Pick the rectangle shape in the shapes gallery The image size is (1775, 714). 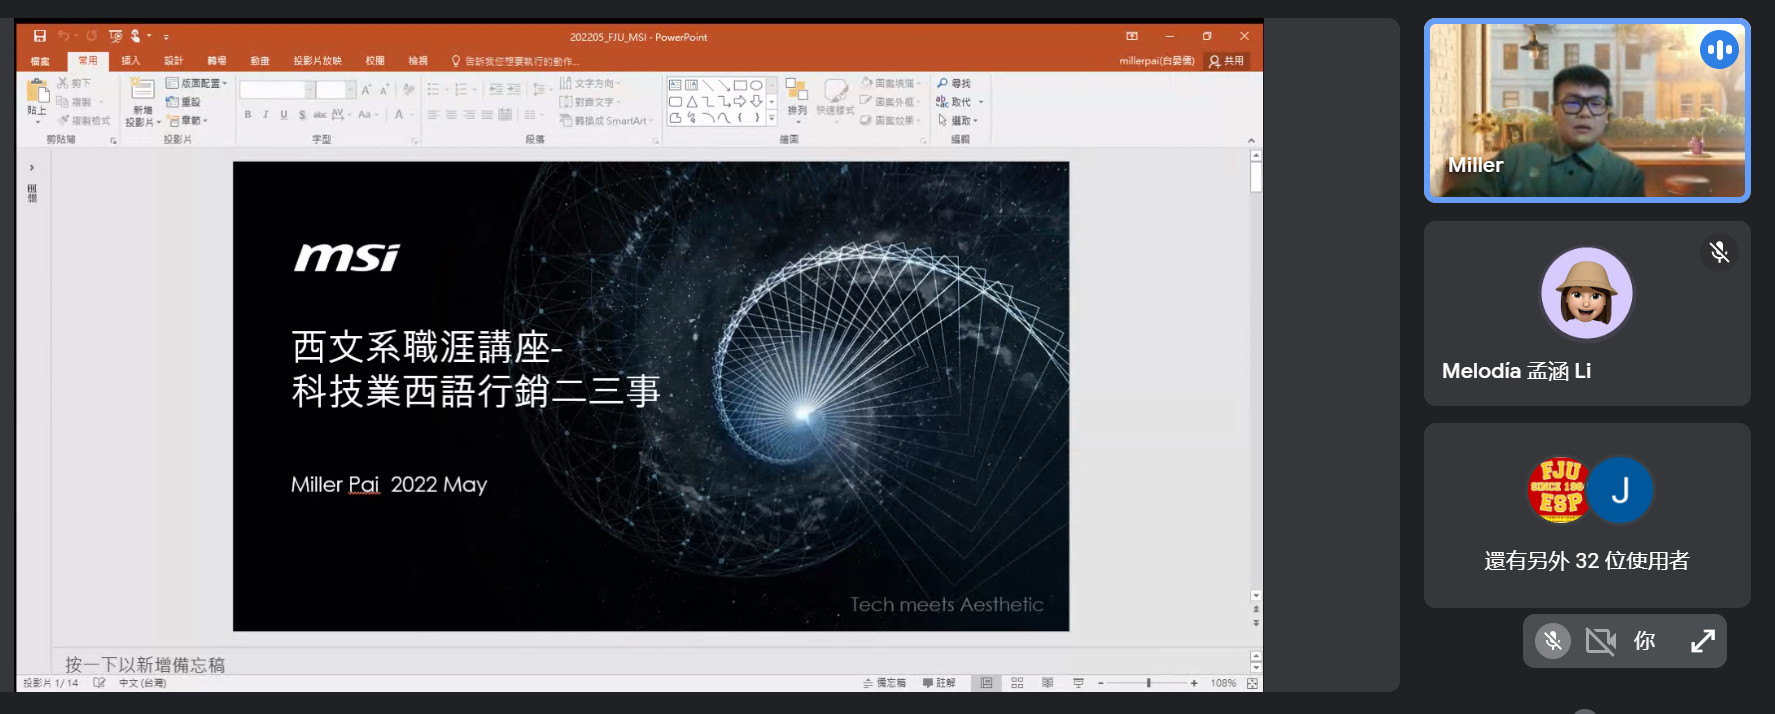[x=740, y=85]
